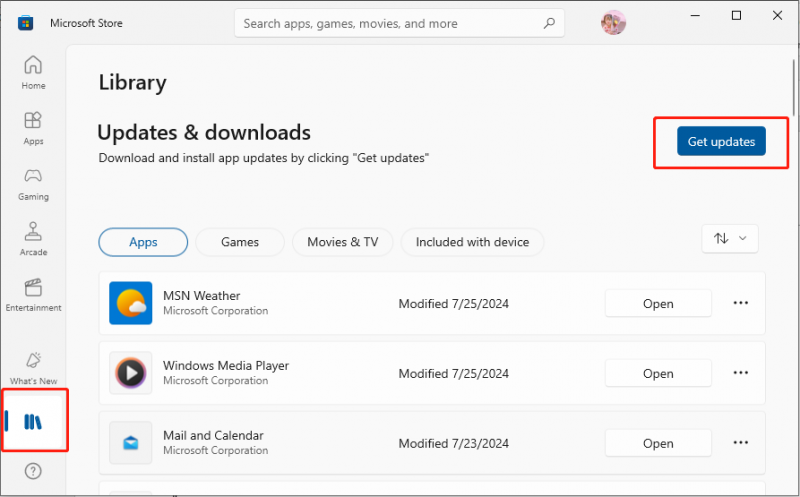Select the Included with device tab
800x497 pixels.
pyautogui.click(x=472, y=242)
